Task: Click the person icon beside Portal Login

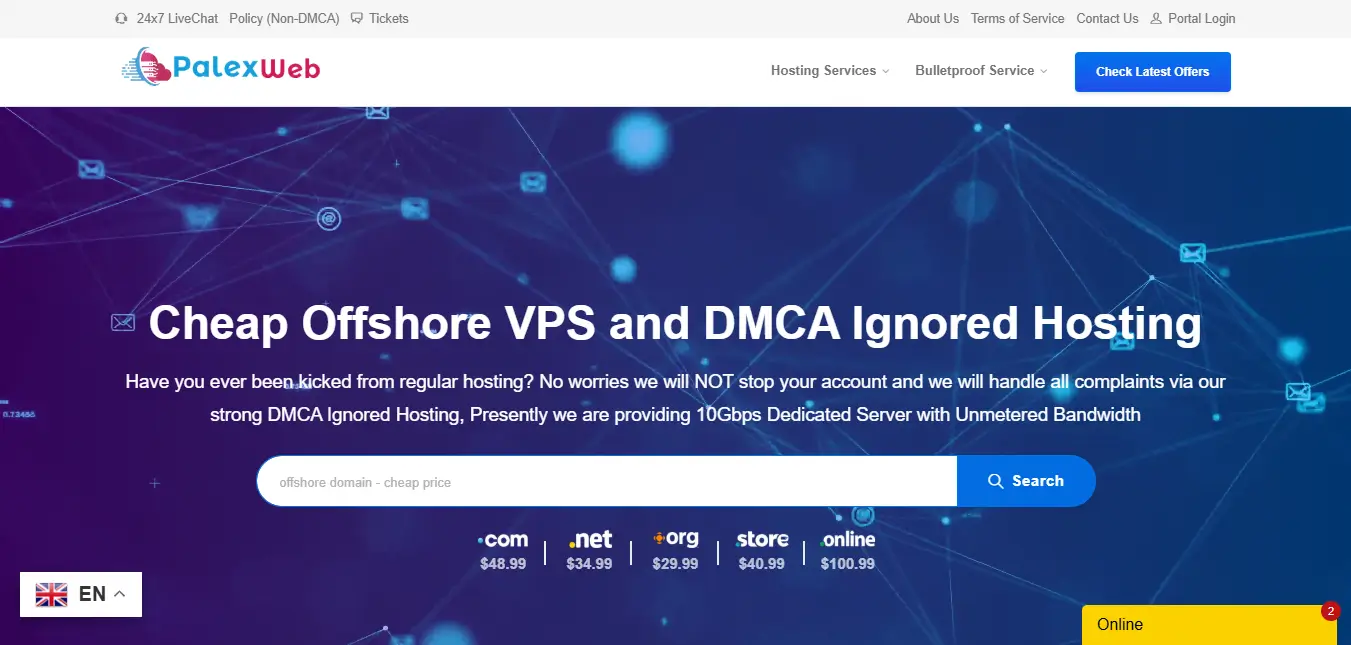Action: pyautogui.click(x=1154, y=18)
